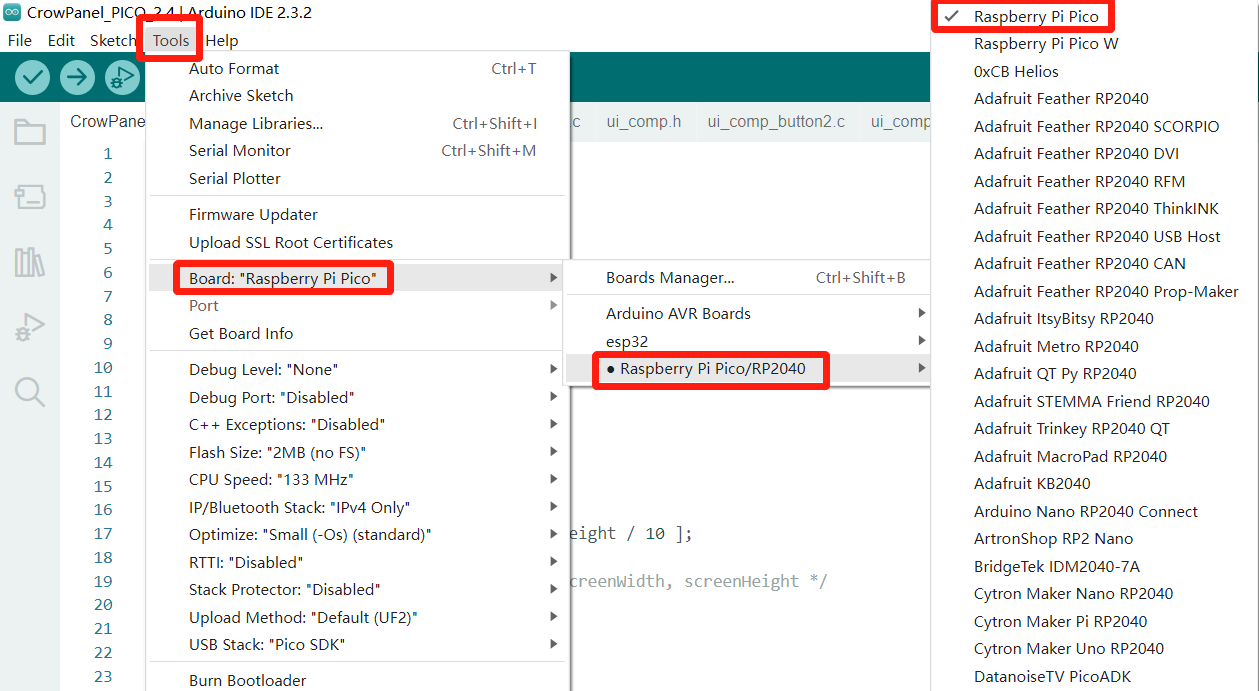Click line number 23 in the gutter

click(x=104, y=677)
